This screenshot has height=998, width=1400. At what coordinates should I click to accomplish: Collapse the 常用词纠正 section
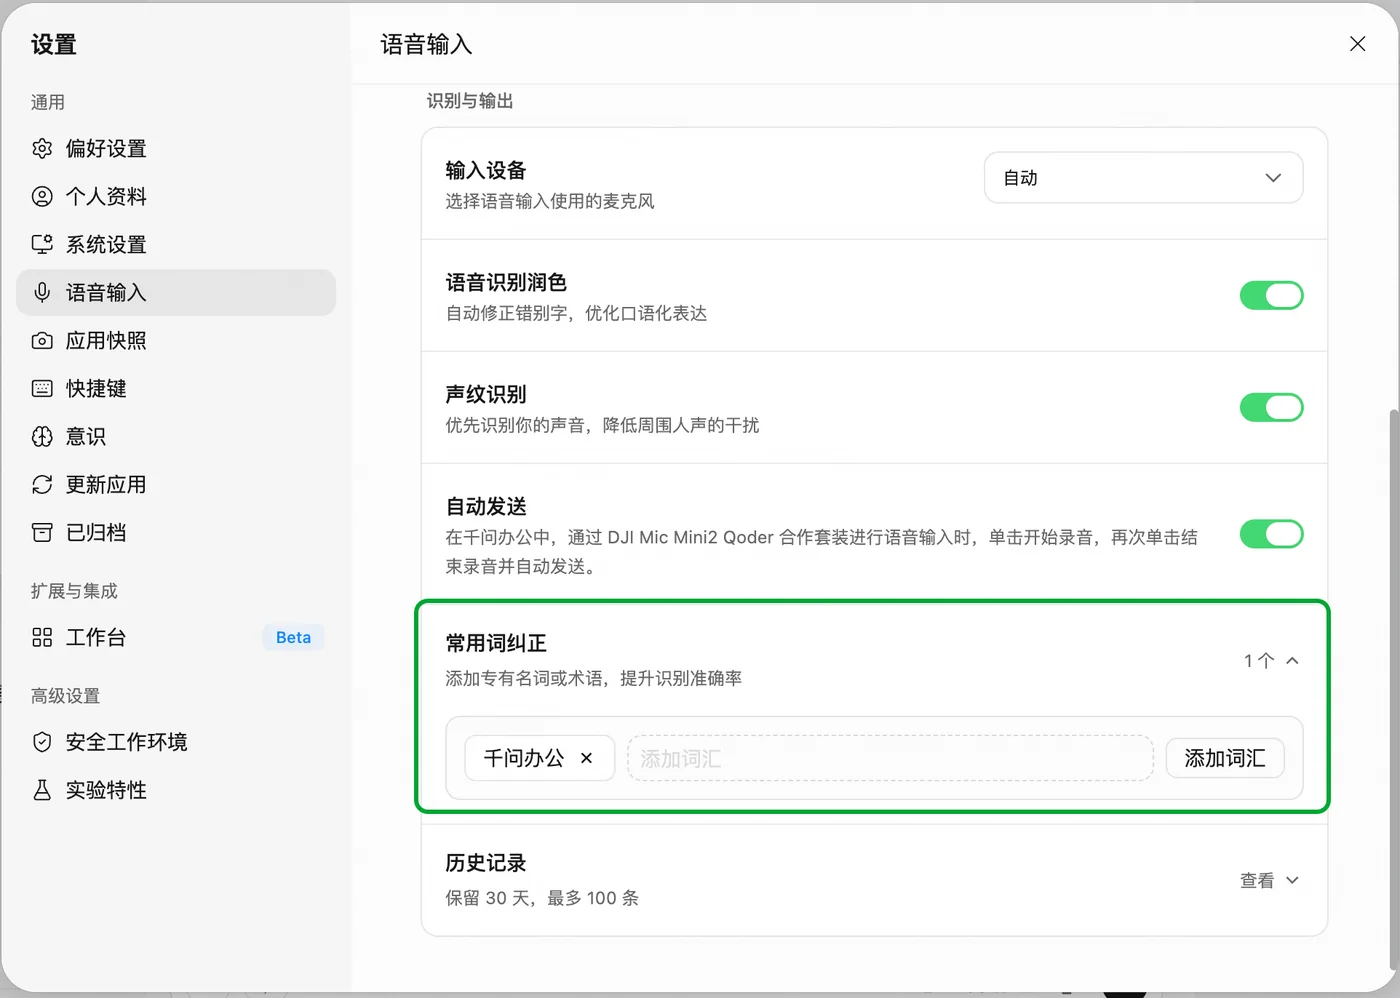coord(1271,661)
